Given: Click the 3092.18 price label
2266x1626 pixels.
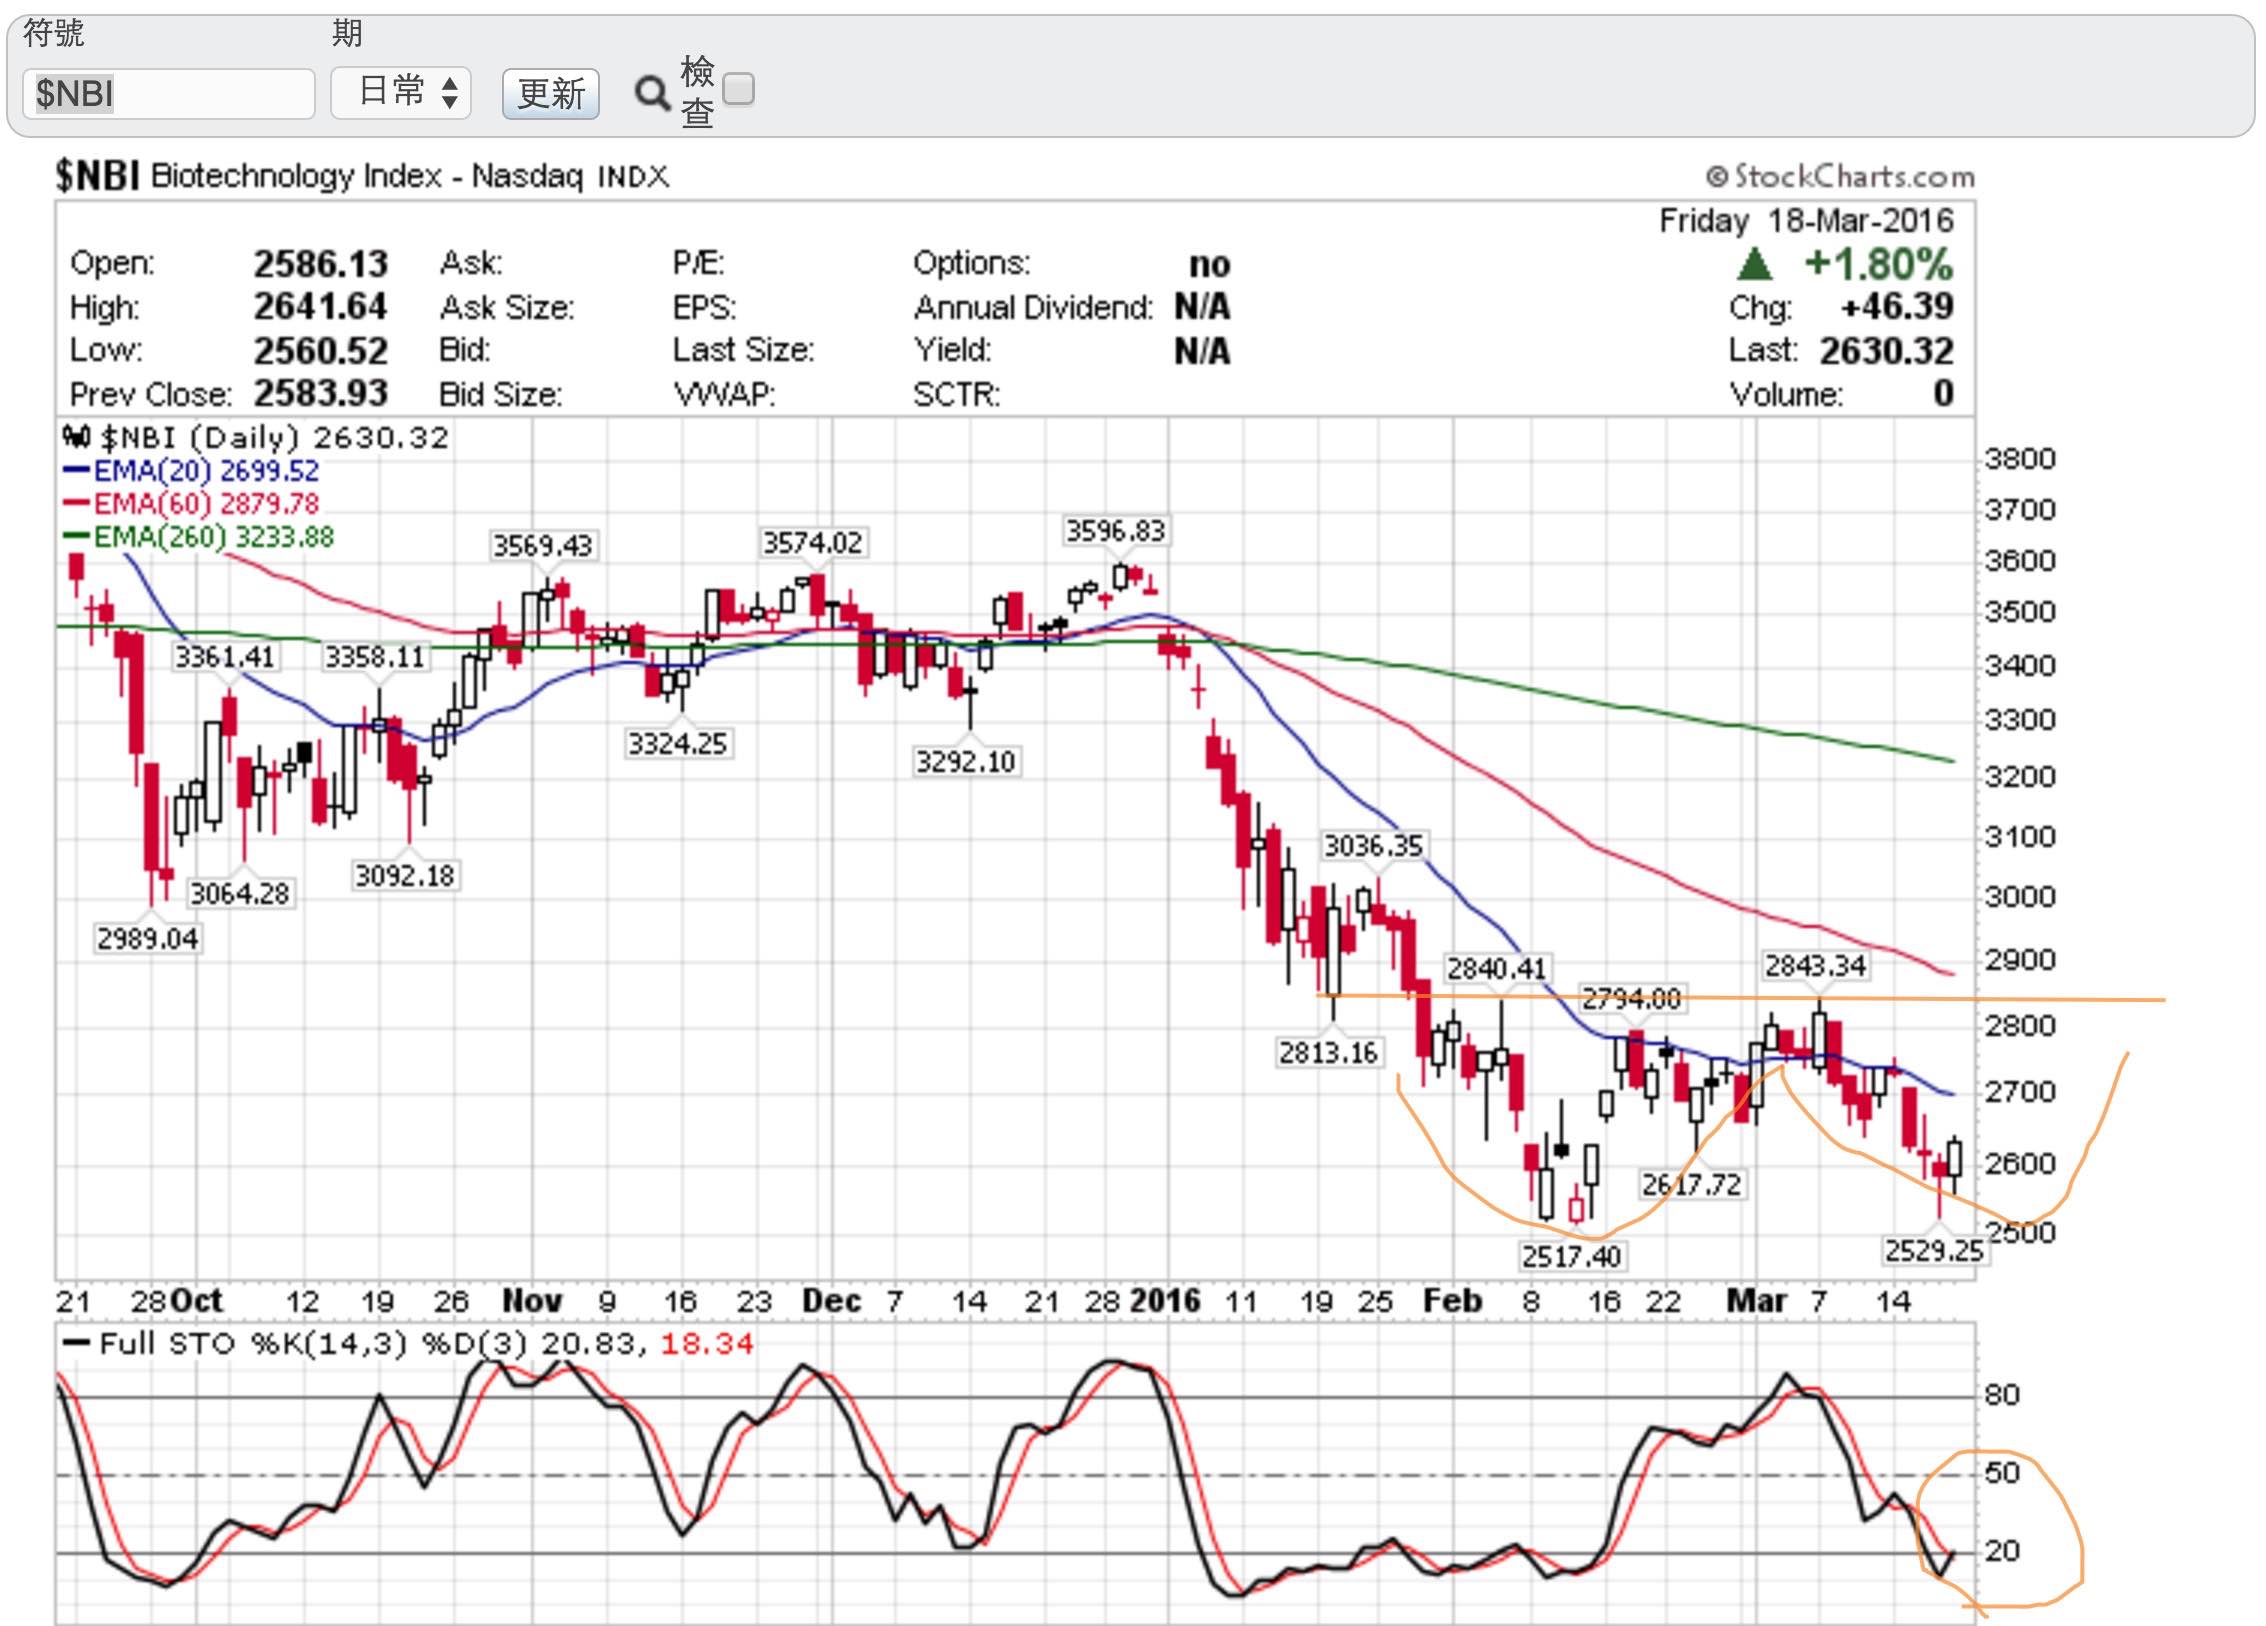Looking at the screenshot, I should pos(404,876).
